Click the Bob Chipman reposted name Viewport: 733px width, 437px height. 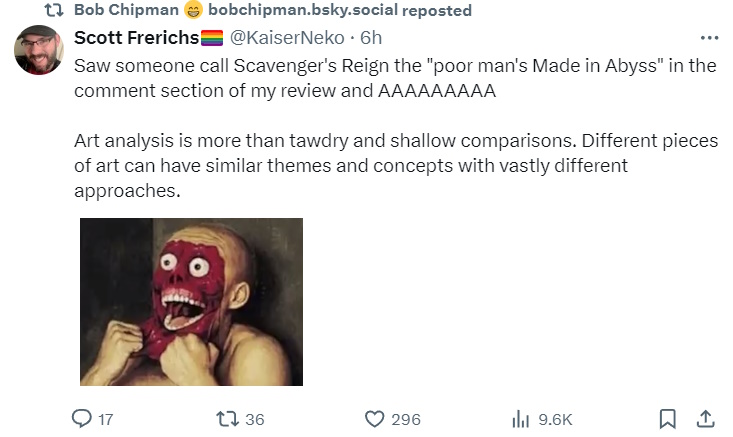click(126, 10)
